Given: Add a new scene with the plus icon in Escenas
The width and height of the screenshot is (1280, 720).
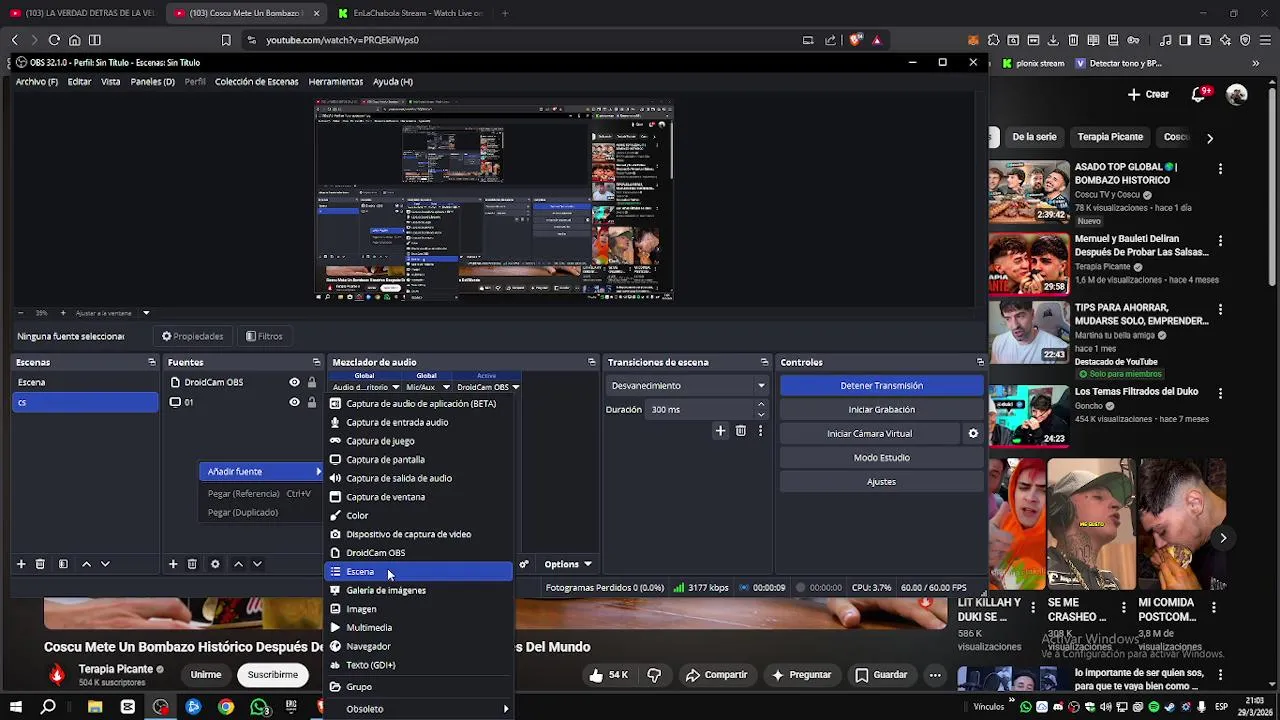Looking at the screenshot, I should tap(21, 564).
